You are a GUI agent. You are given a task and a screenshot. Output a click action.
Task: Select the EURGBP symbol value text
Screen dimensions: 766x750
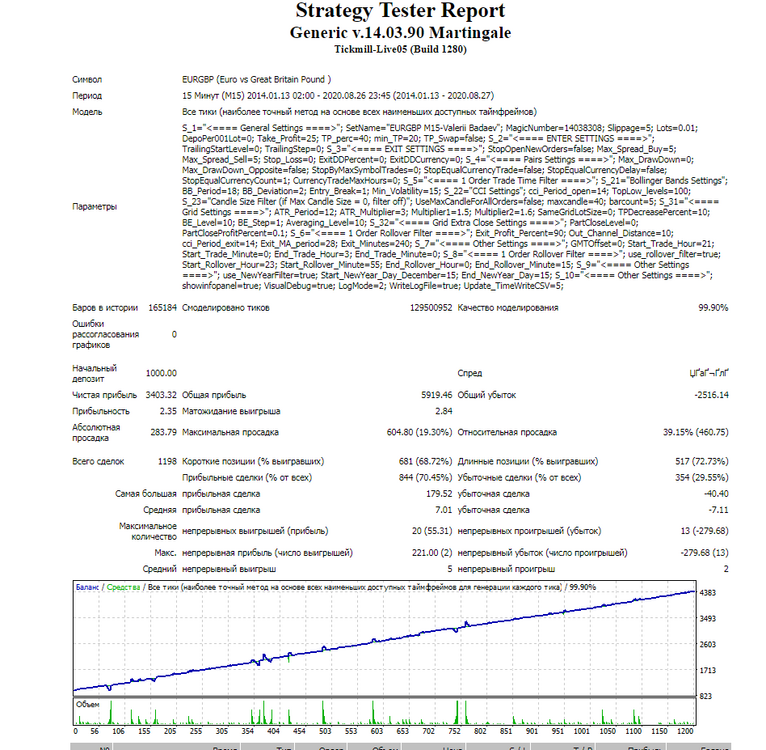click(256, 80)
